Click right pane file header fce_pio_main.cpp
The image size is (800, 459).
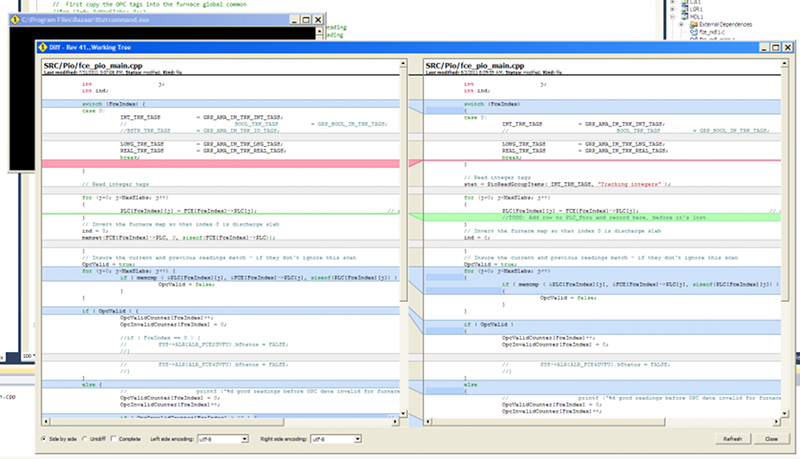(x=475, y=65)
